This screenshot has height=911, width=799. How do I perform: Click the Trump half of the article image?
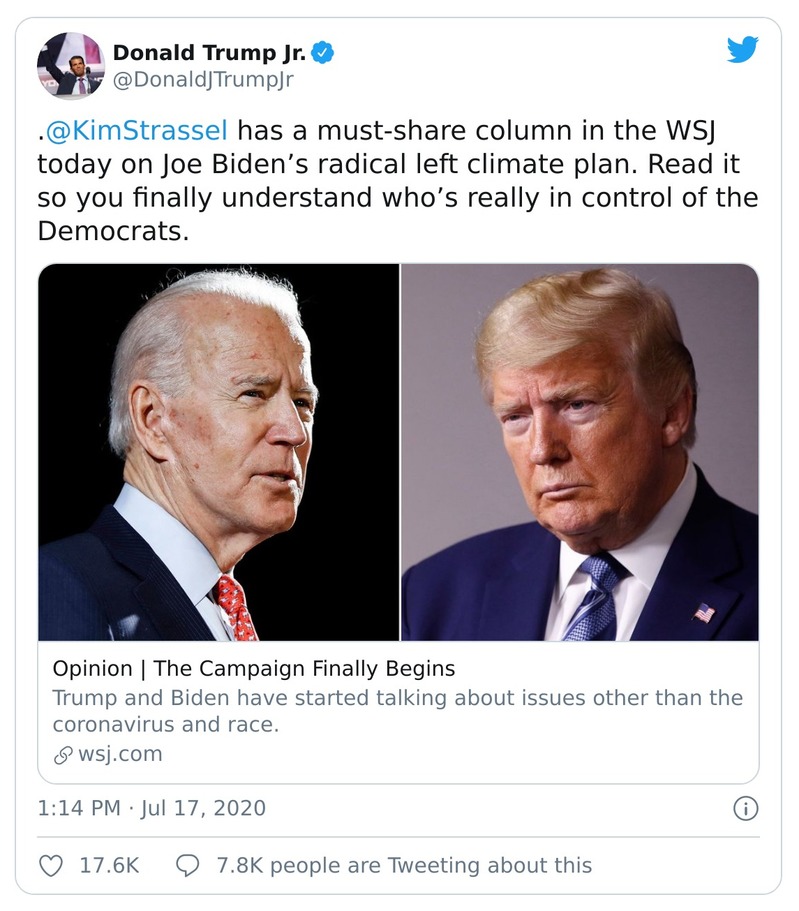[x=580, y=450]
